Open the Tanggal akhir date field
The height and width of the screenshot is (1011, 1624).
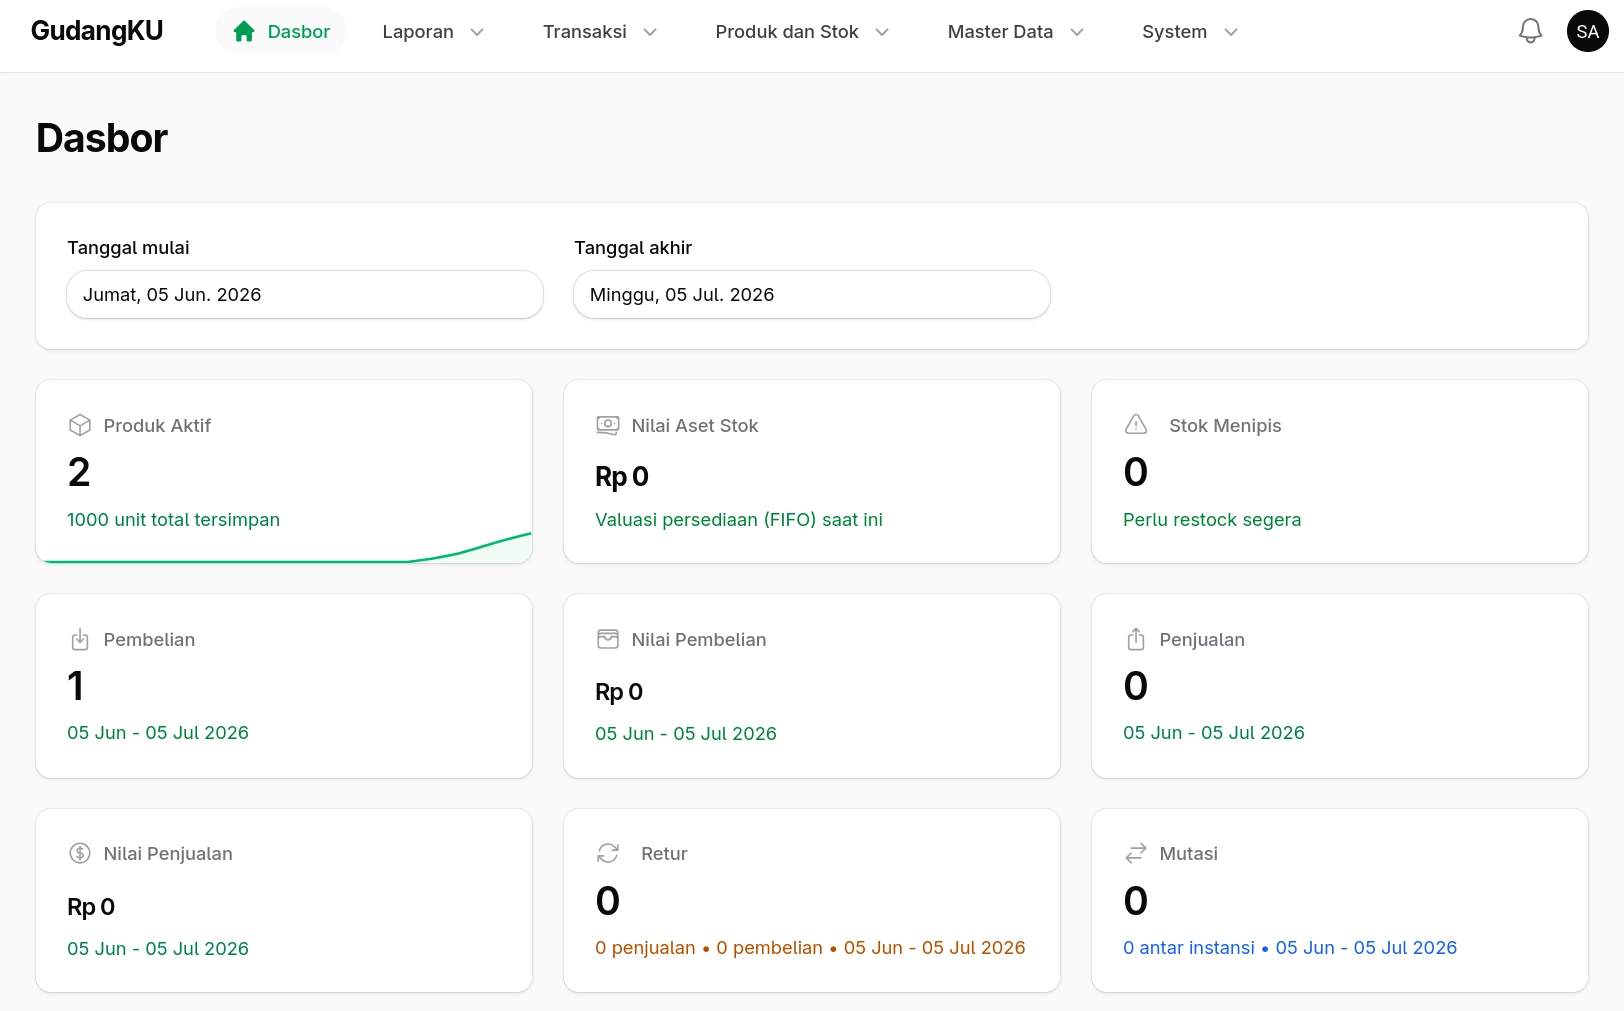(x=812, y=295)
